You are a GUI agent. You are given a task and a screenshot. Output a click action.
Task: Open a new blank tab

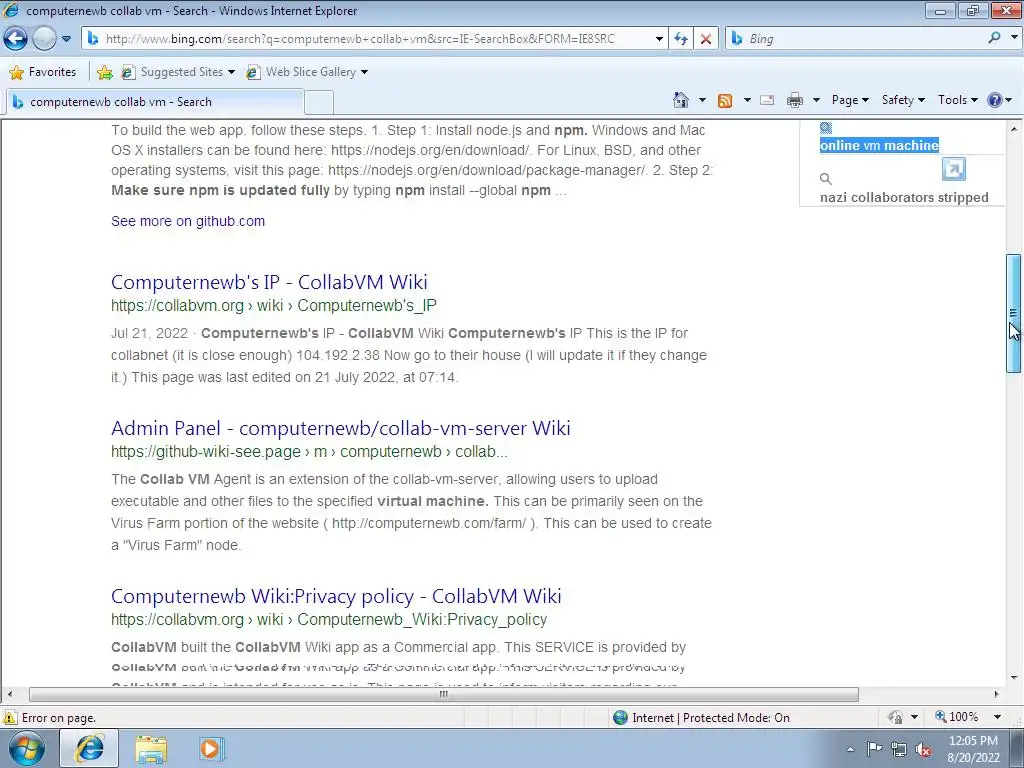(x=319, y=103)
